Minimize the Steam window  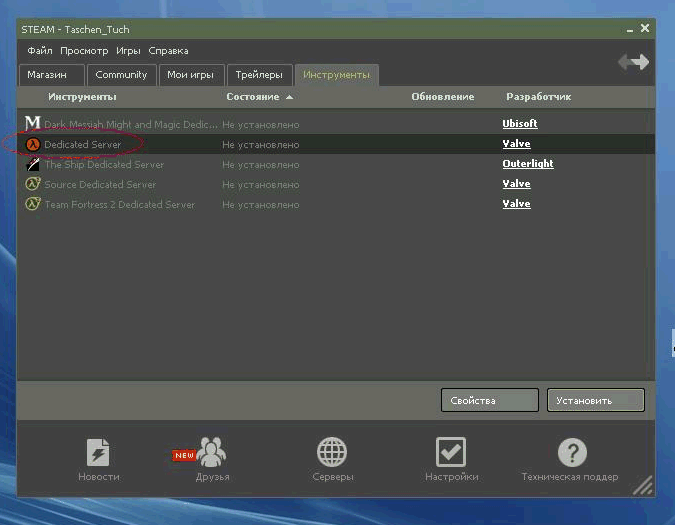[630, 30]
